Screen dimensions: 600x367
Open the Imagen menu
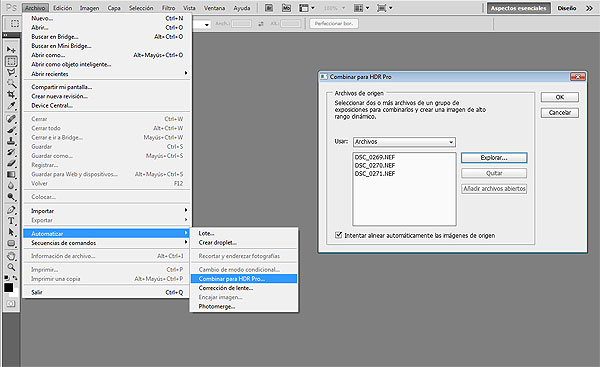tap(90, 8)
